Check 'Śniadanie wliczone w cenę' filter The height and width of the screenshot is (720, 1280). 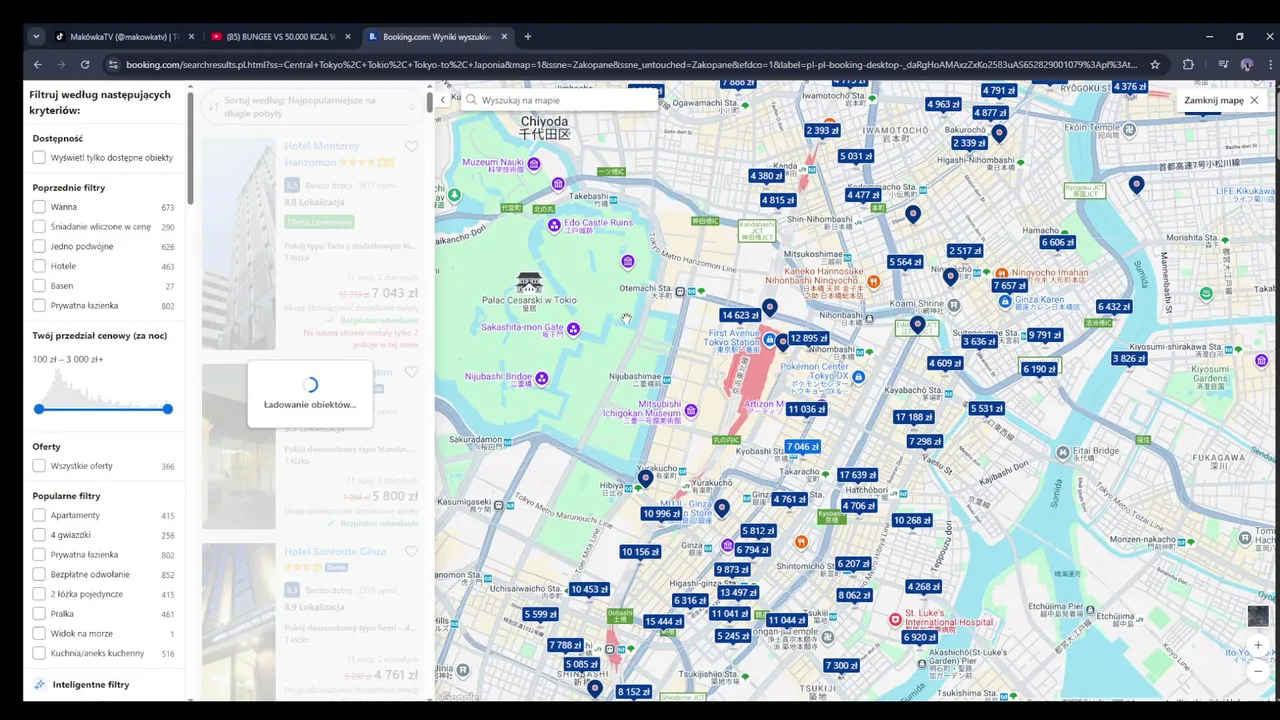[x=39, y=227]
